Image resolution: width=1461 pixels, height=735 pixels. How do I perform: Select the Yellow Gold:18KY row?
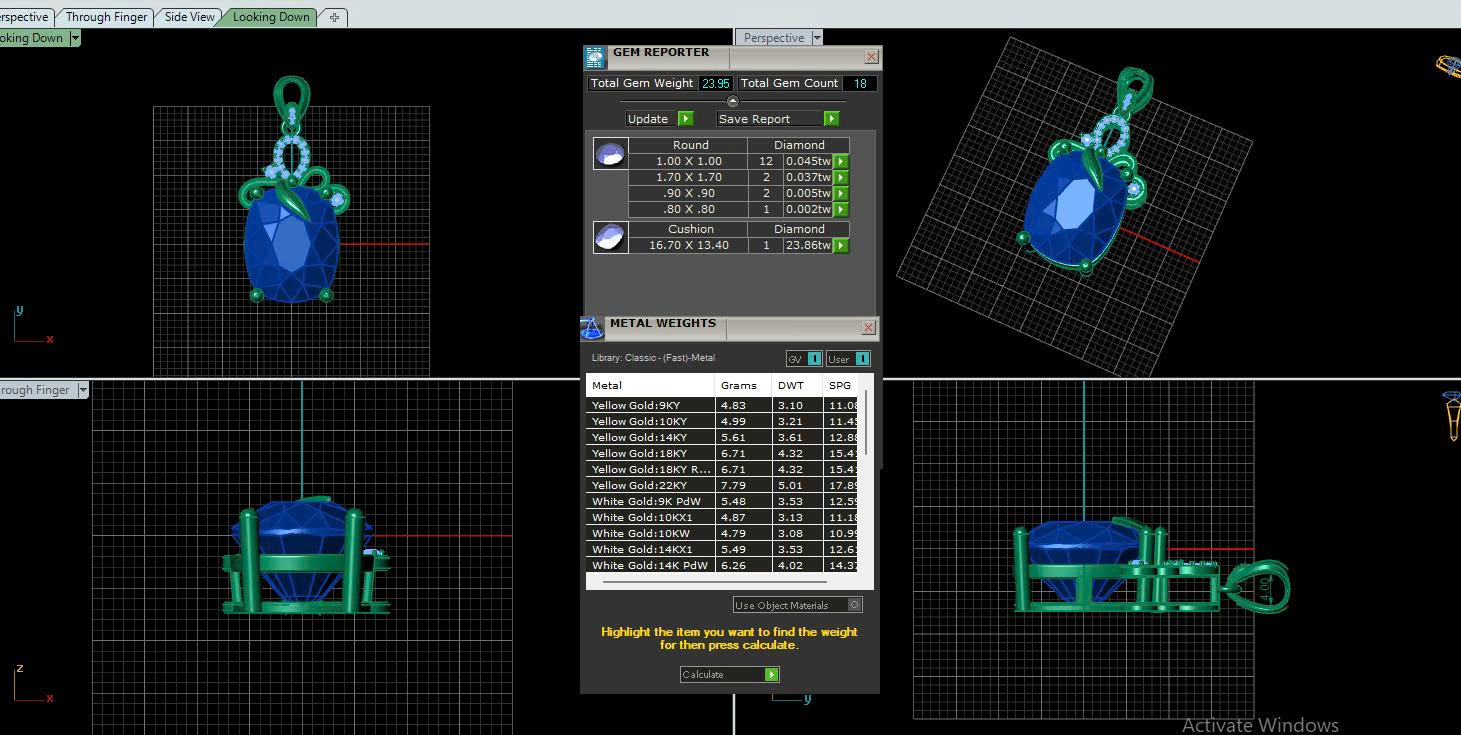[x=650, y=453]
